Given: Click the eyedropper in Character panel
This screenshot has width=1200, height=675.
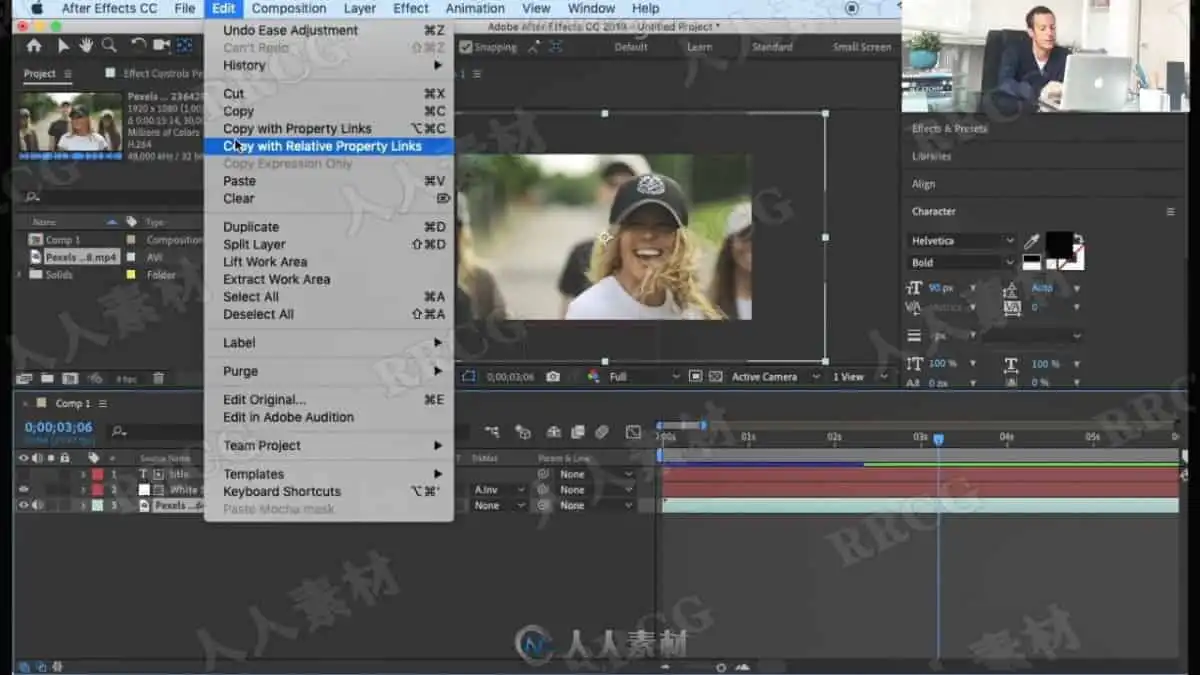Looking at the screenshot, I should [1033, 241].
